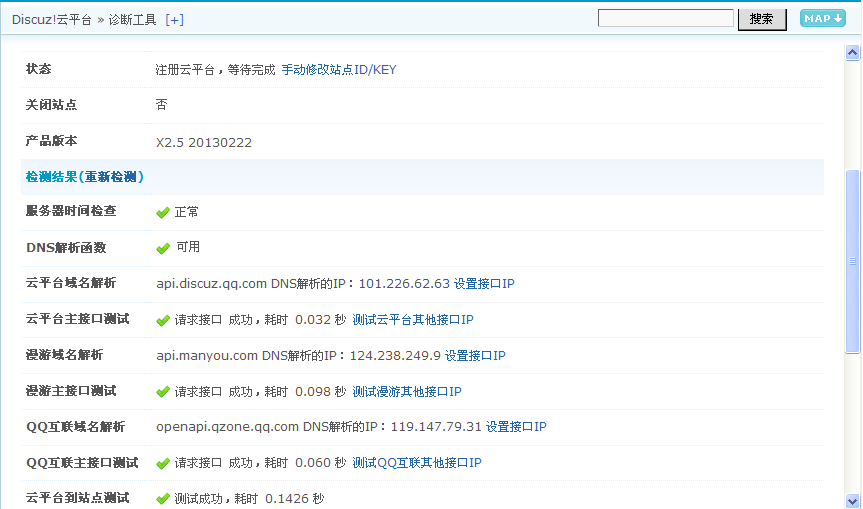The width and height of the screenshot is (863, 509).
Task: Click the 搜索 search button
Action: [762, 19]
